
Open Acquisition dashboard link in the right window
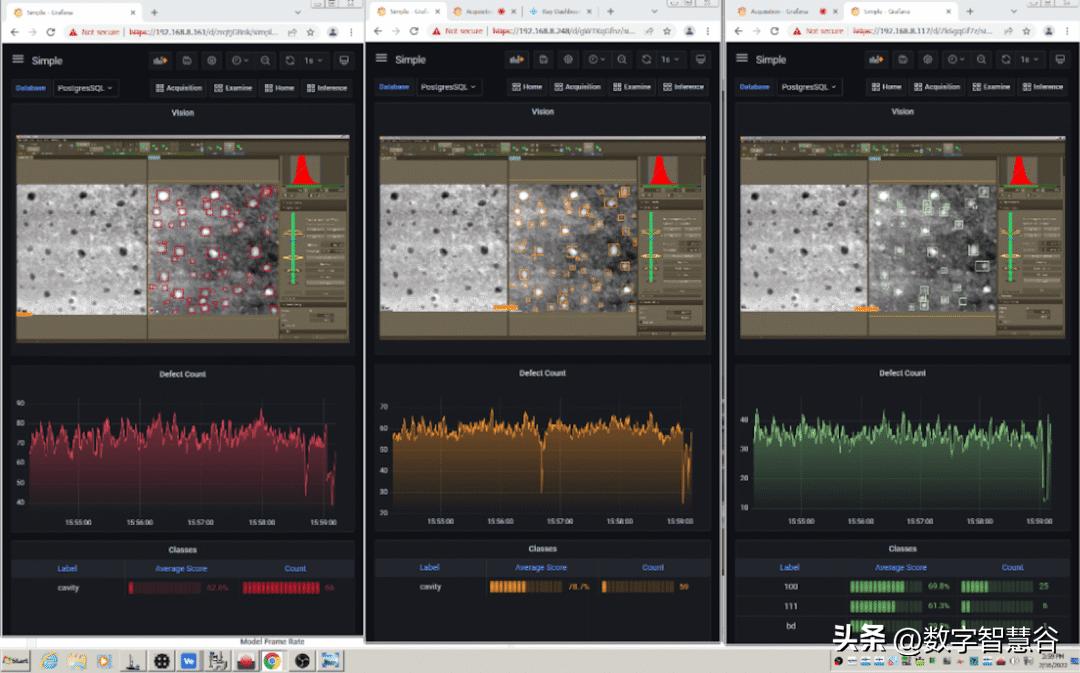point(937,87)
